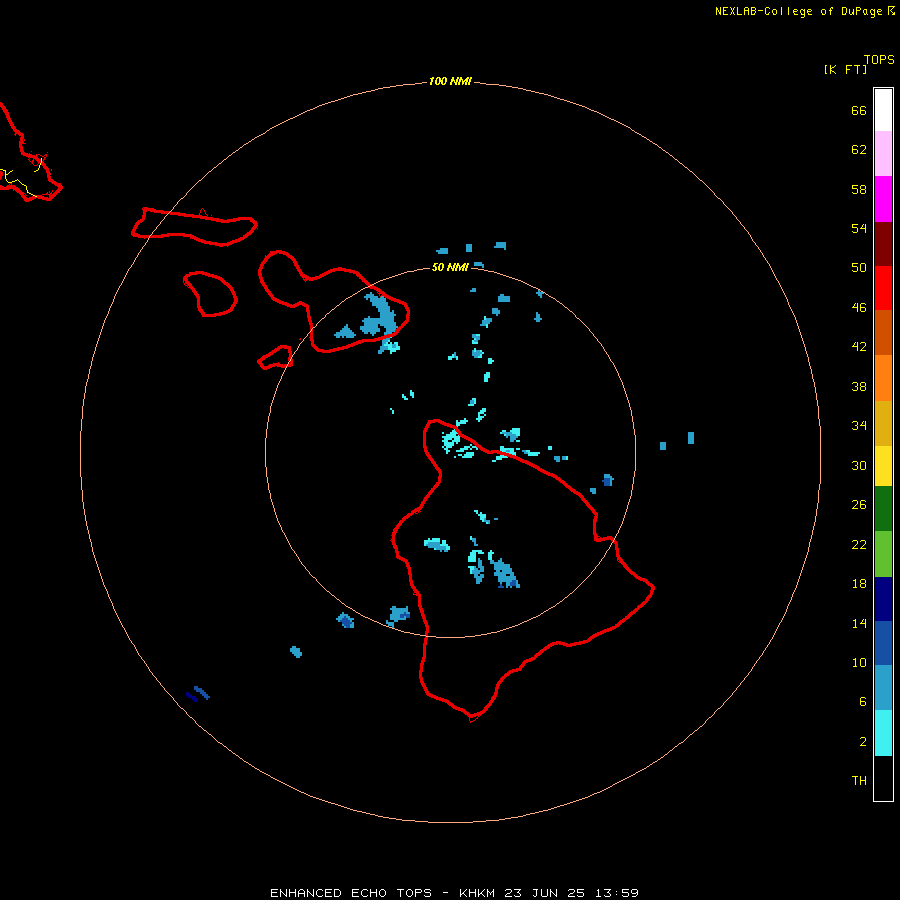Click the bright red 46-50 kft legend swatch
900x900 pixels.
(x=883, y=288)
